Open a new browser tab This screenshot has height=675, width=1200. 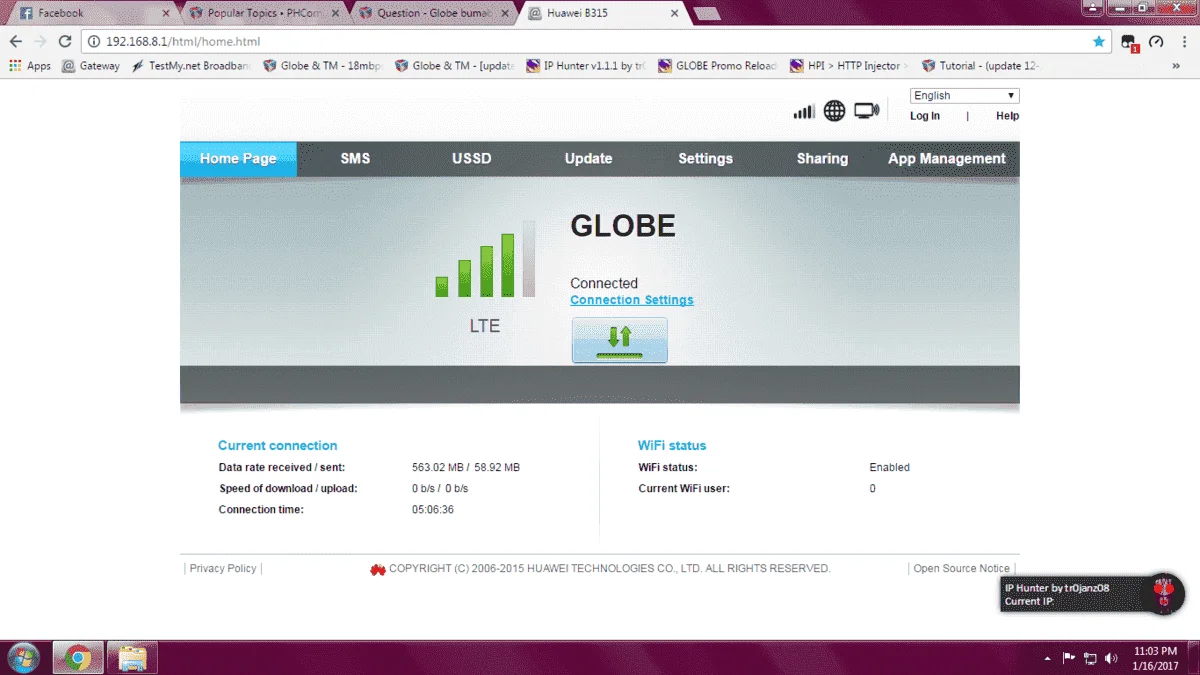[x=707, y=14]
